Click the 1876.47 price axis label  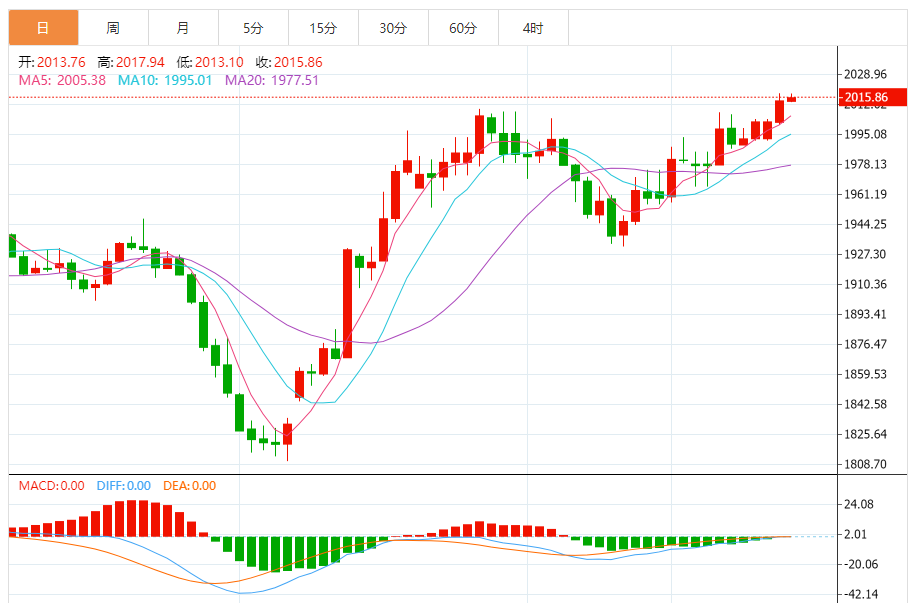pos(865,344)
